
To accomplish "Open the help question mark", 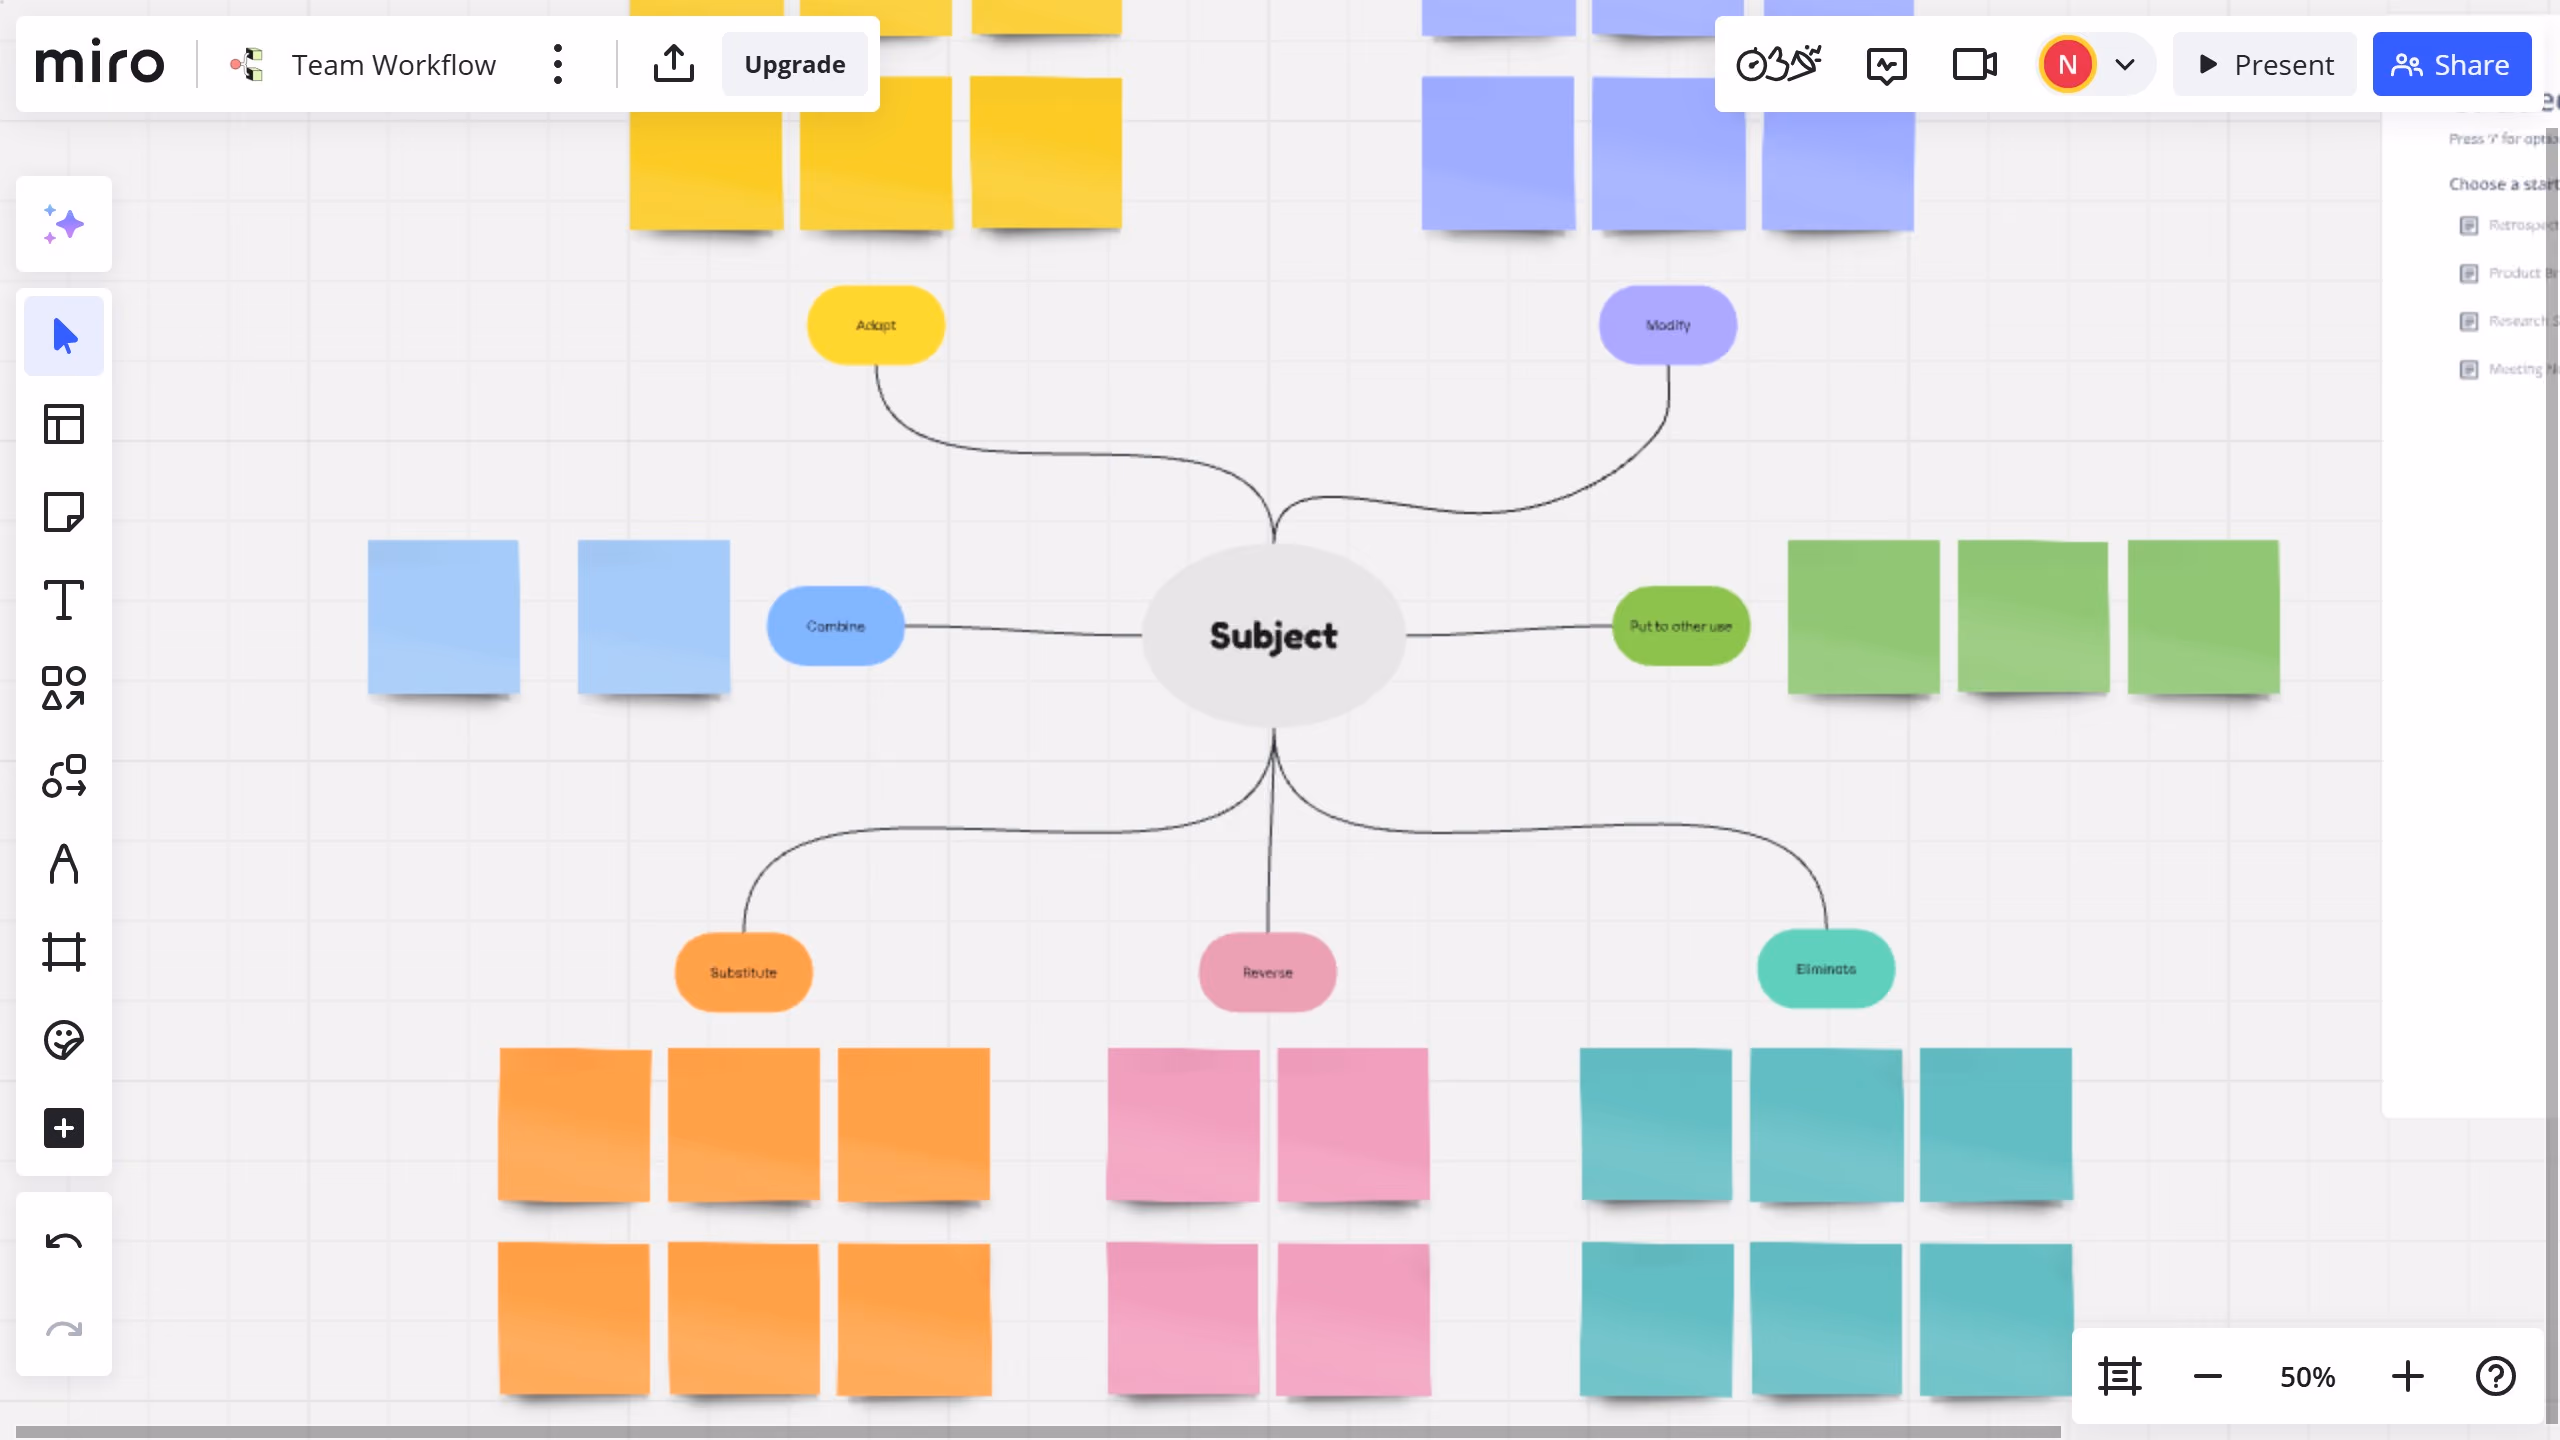I will pos(2495,1376).
